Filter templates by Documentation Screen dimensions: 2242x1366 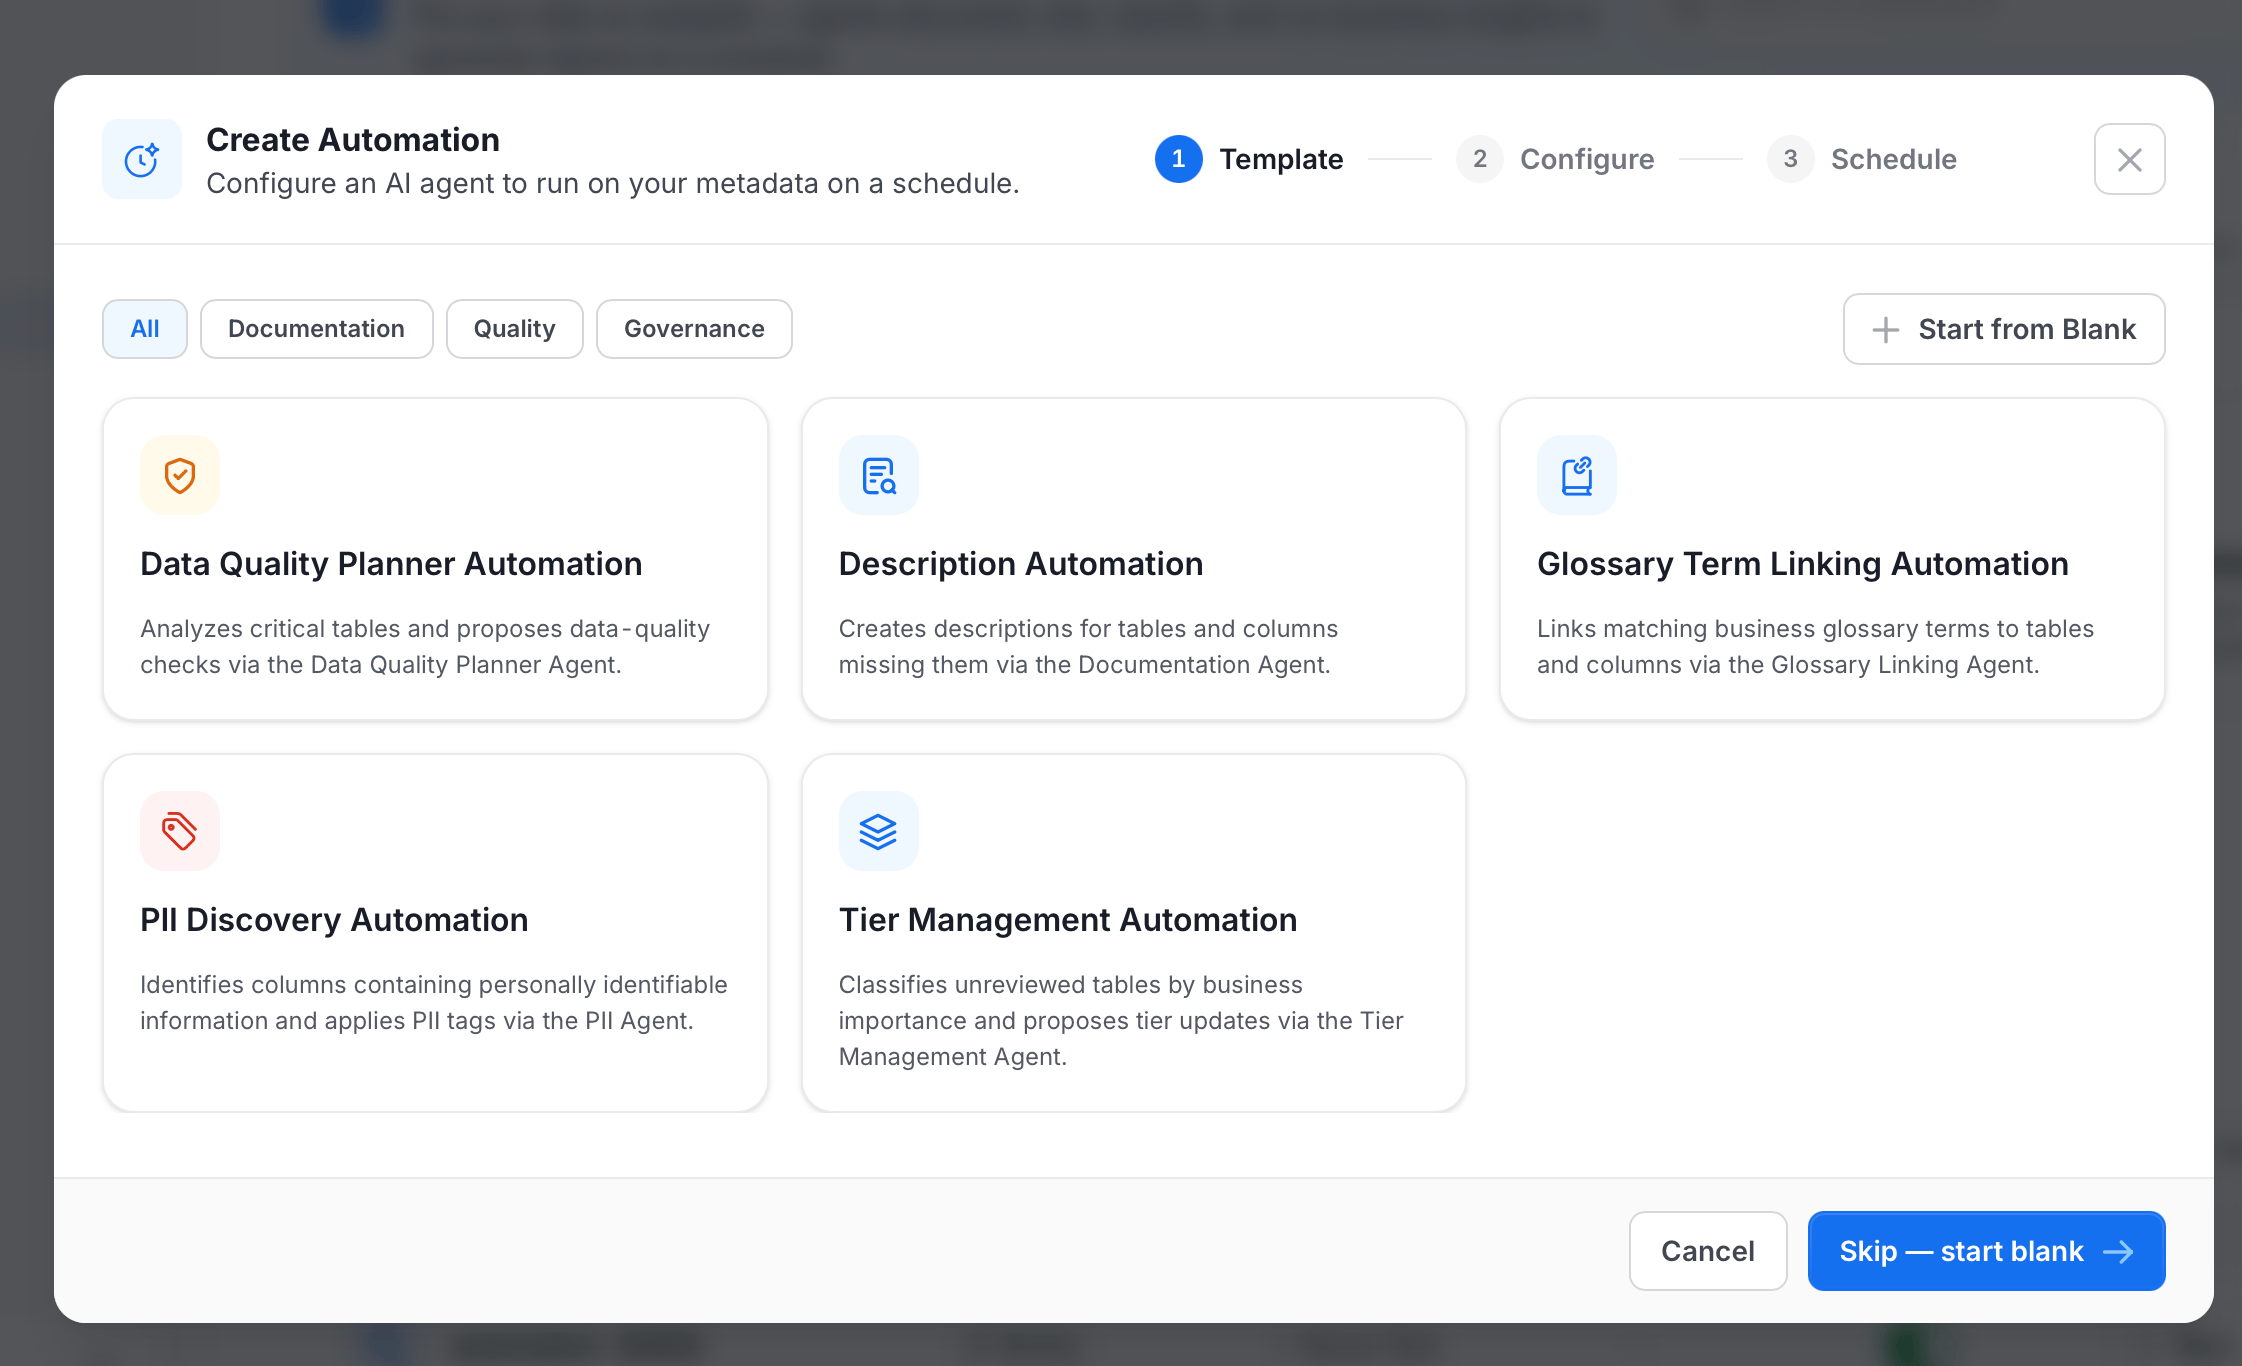pyautogui.click(x=317, y=329)
